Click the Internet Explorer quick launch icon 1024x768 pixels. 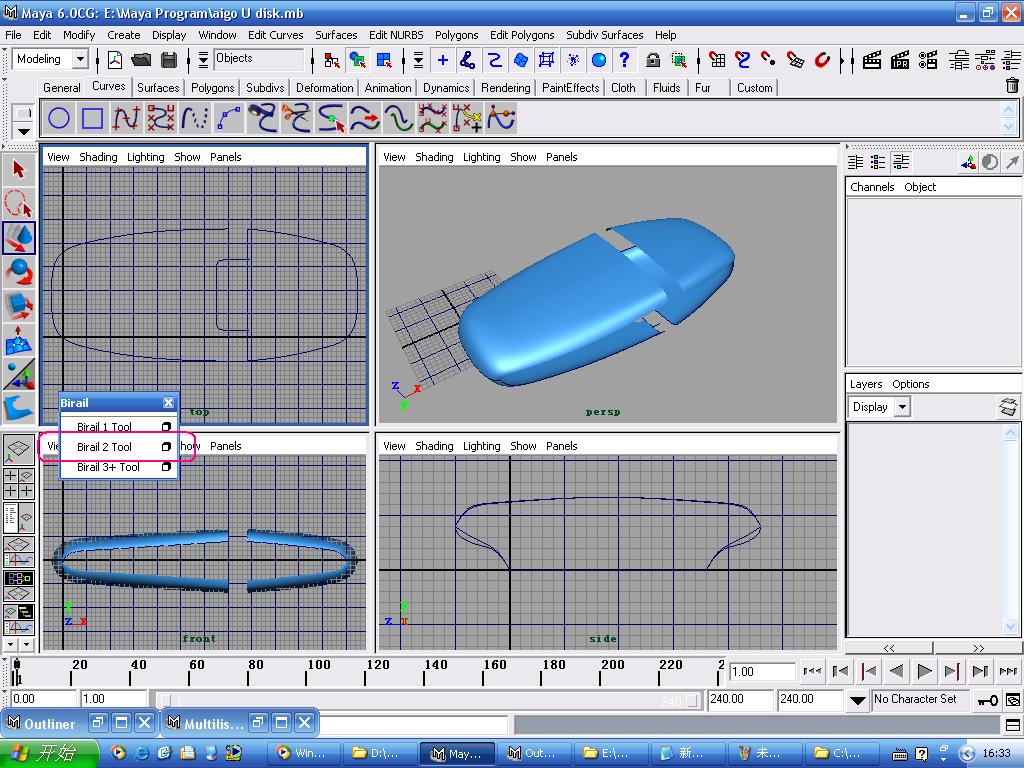click(141, 753)
